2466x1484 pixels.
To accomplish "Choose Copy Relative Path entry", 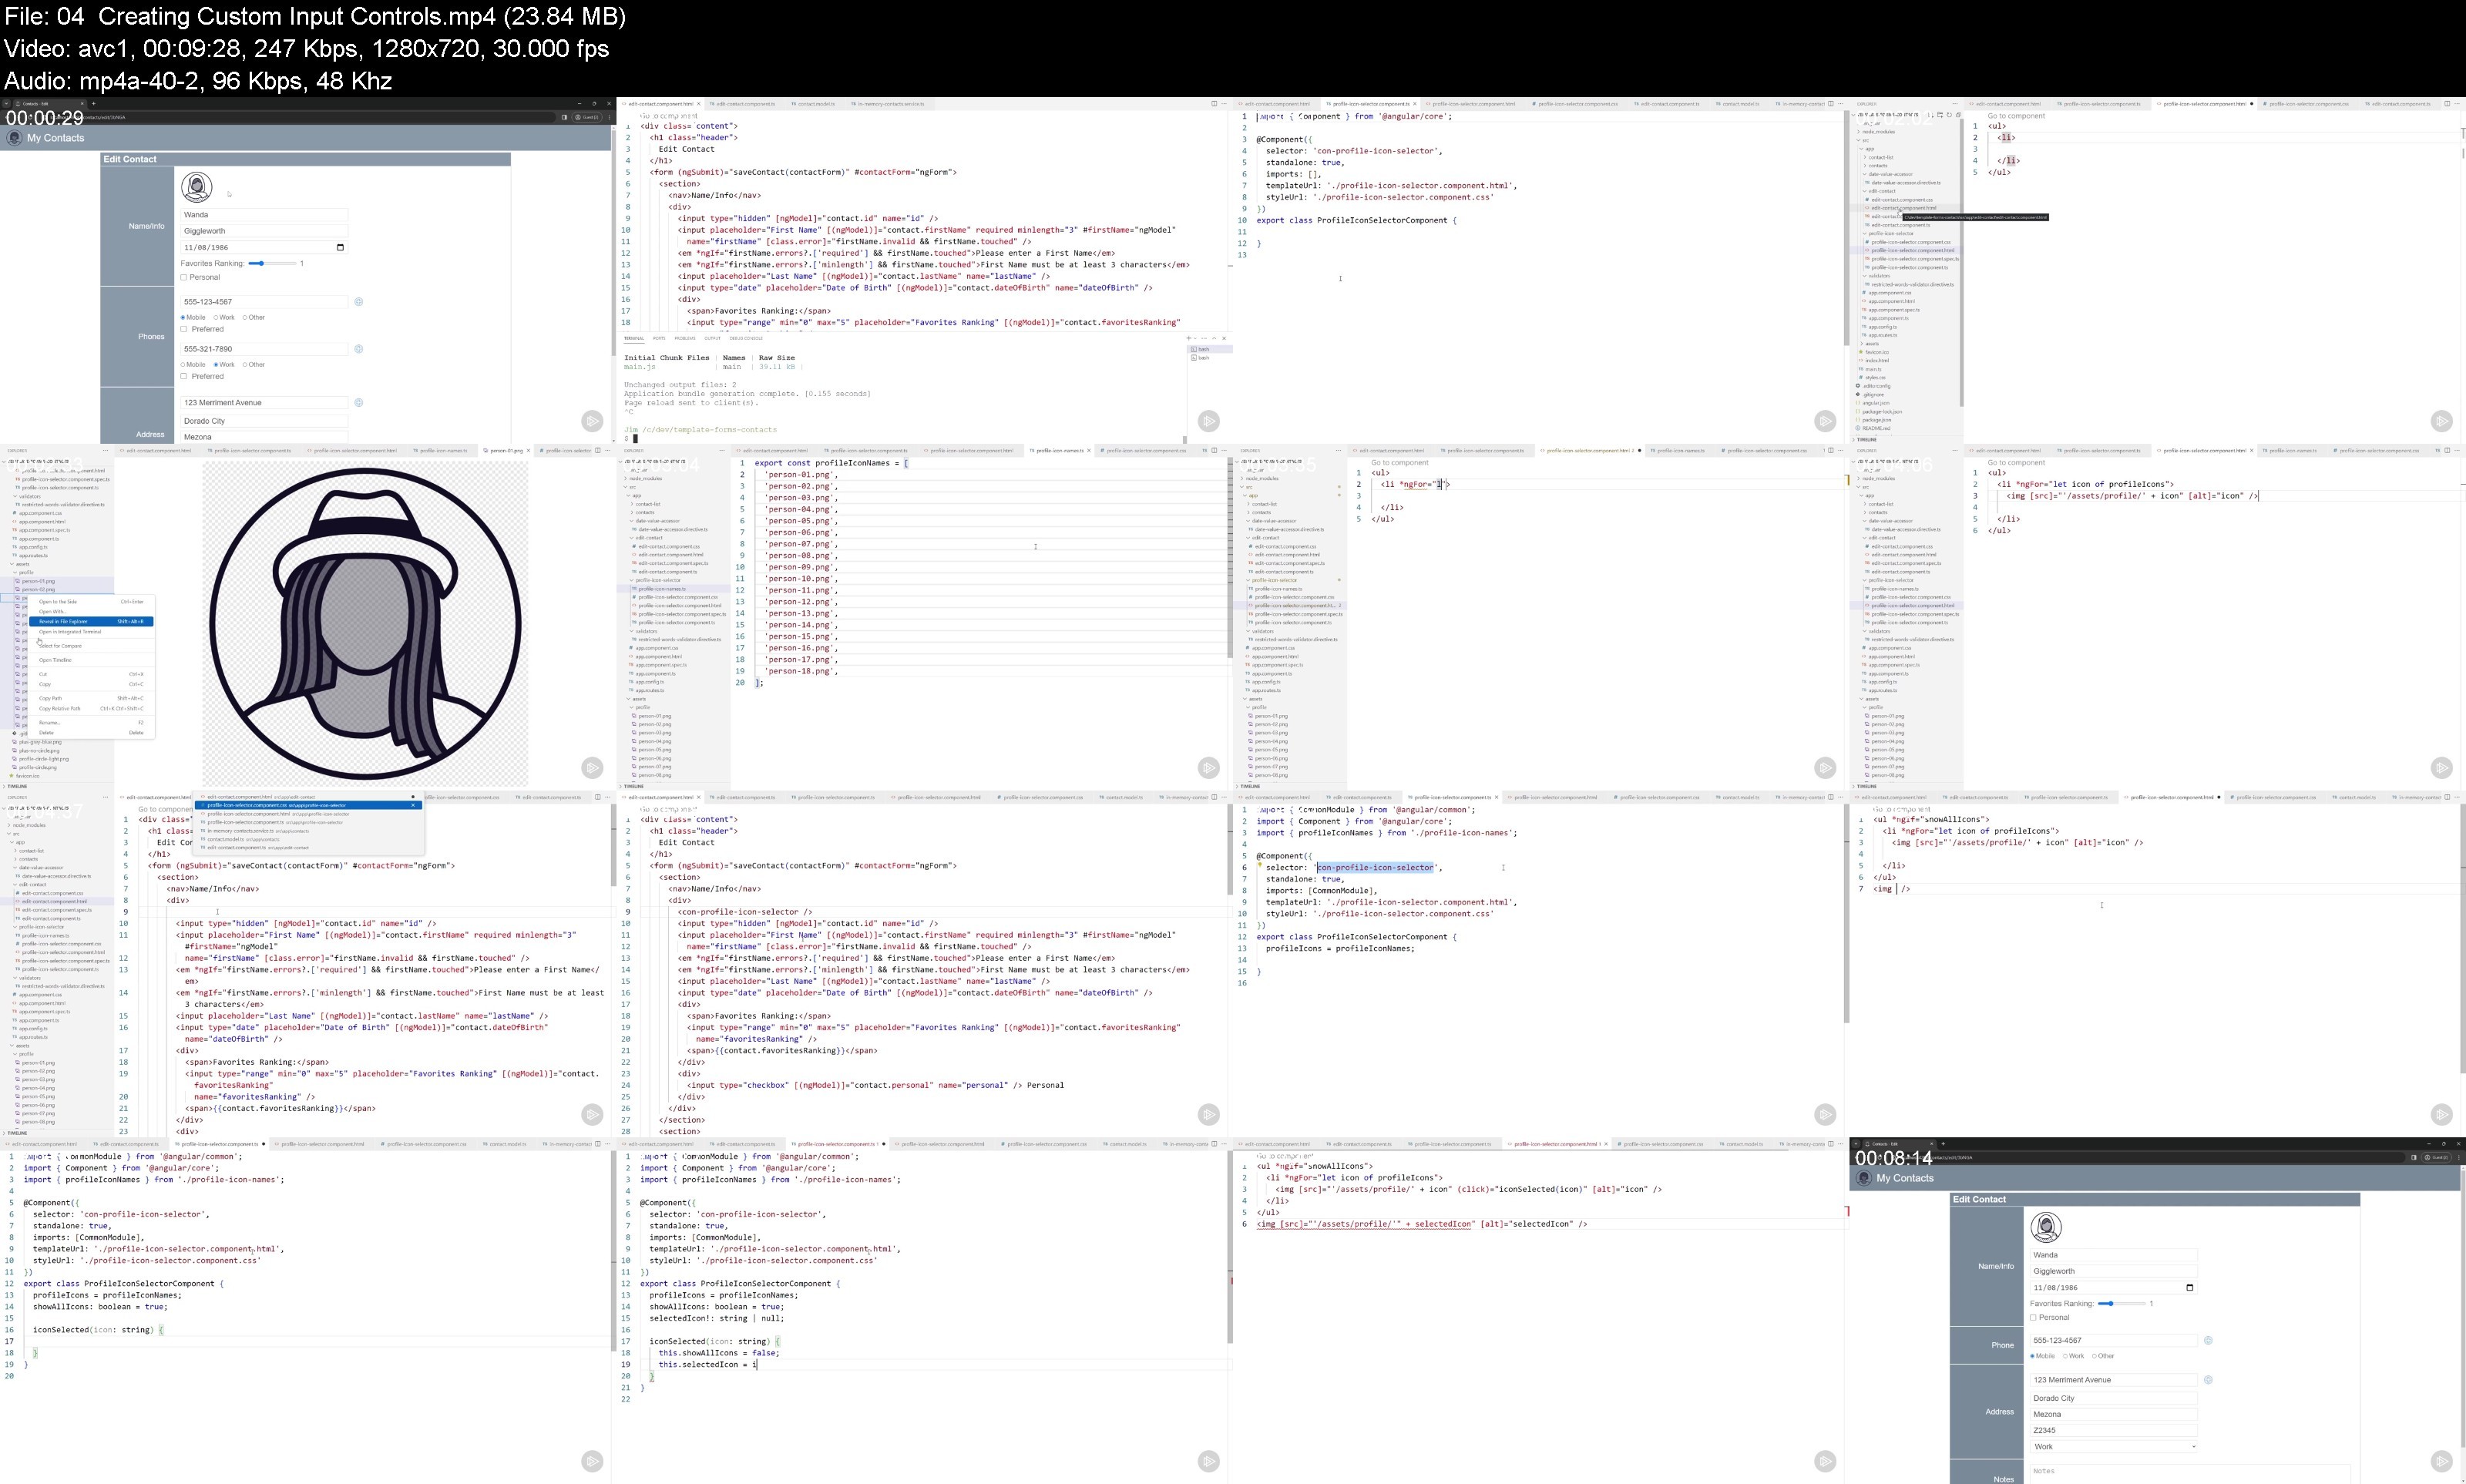I will [91, 708].
